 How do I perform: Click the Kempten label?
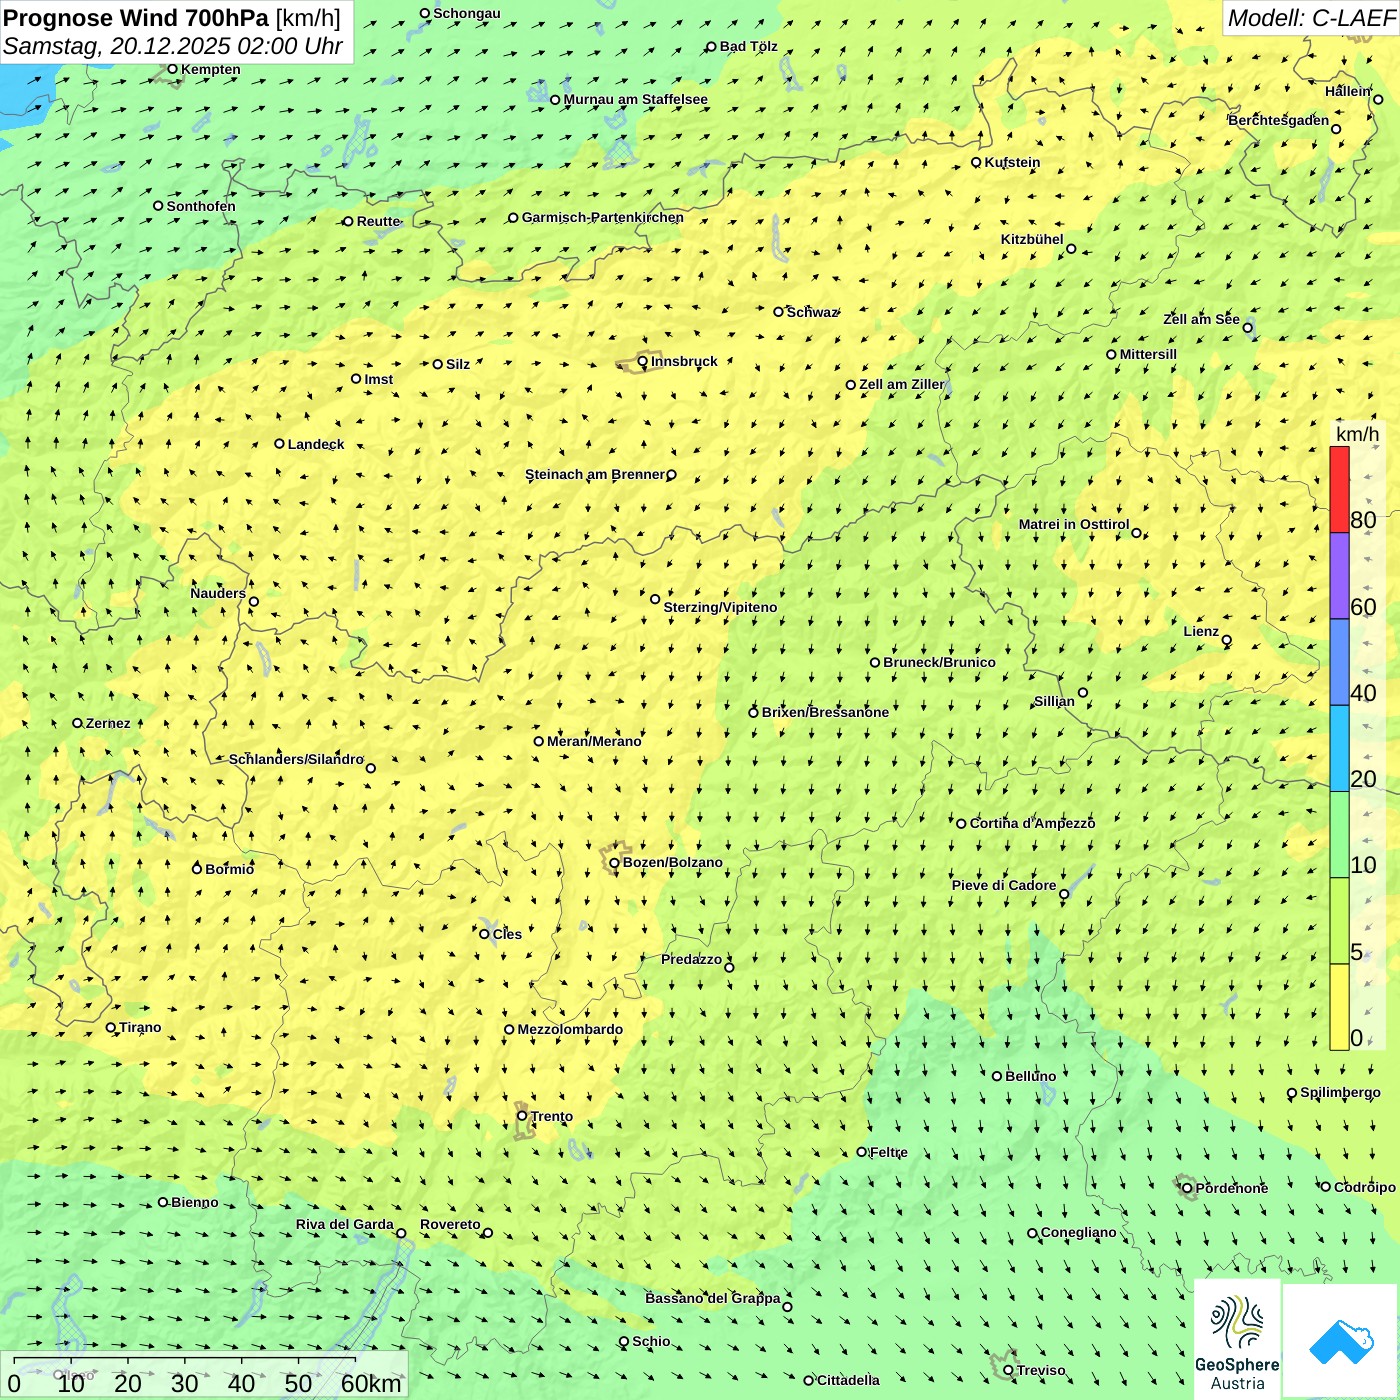(210, 69)
